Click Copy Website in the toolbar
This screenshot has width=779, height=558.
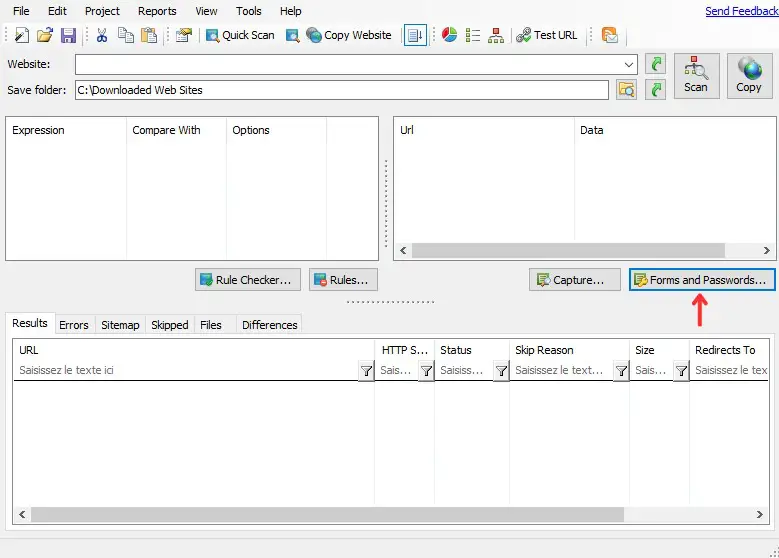point(349,35)
